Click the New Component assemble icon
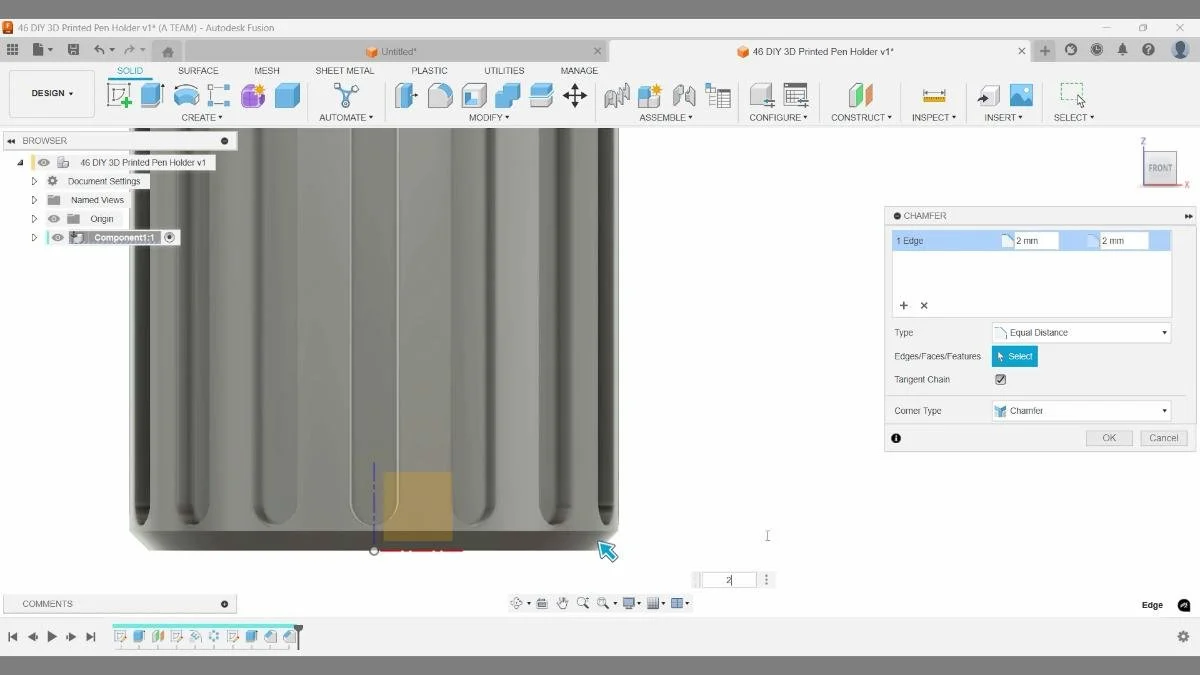This screenshot has height=675, width=1200. point(650,95)
